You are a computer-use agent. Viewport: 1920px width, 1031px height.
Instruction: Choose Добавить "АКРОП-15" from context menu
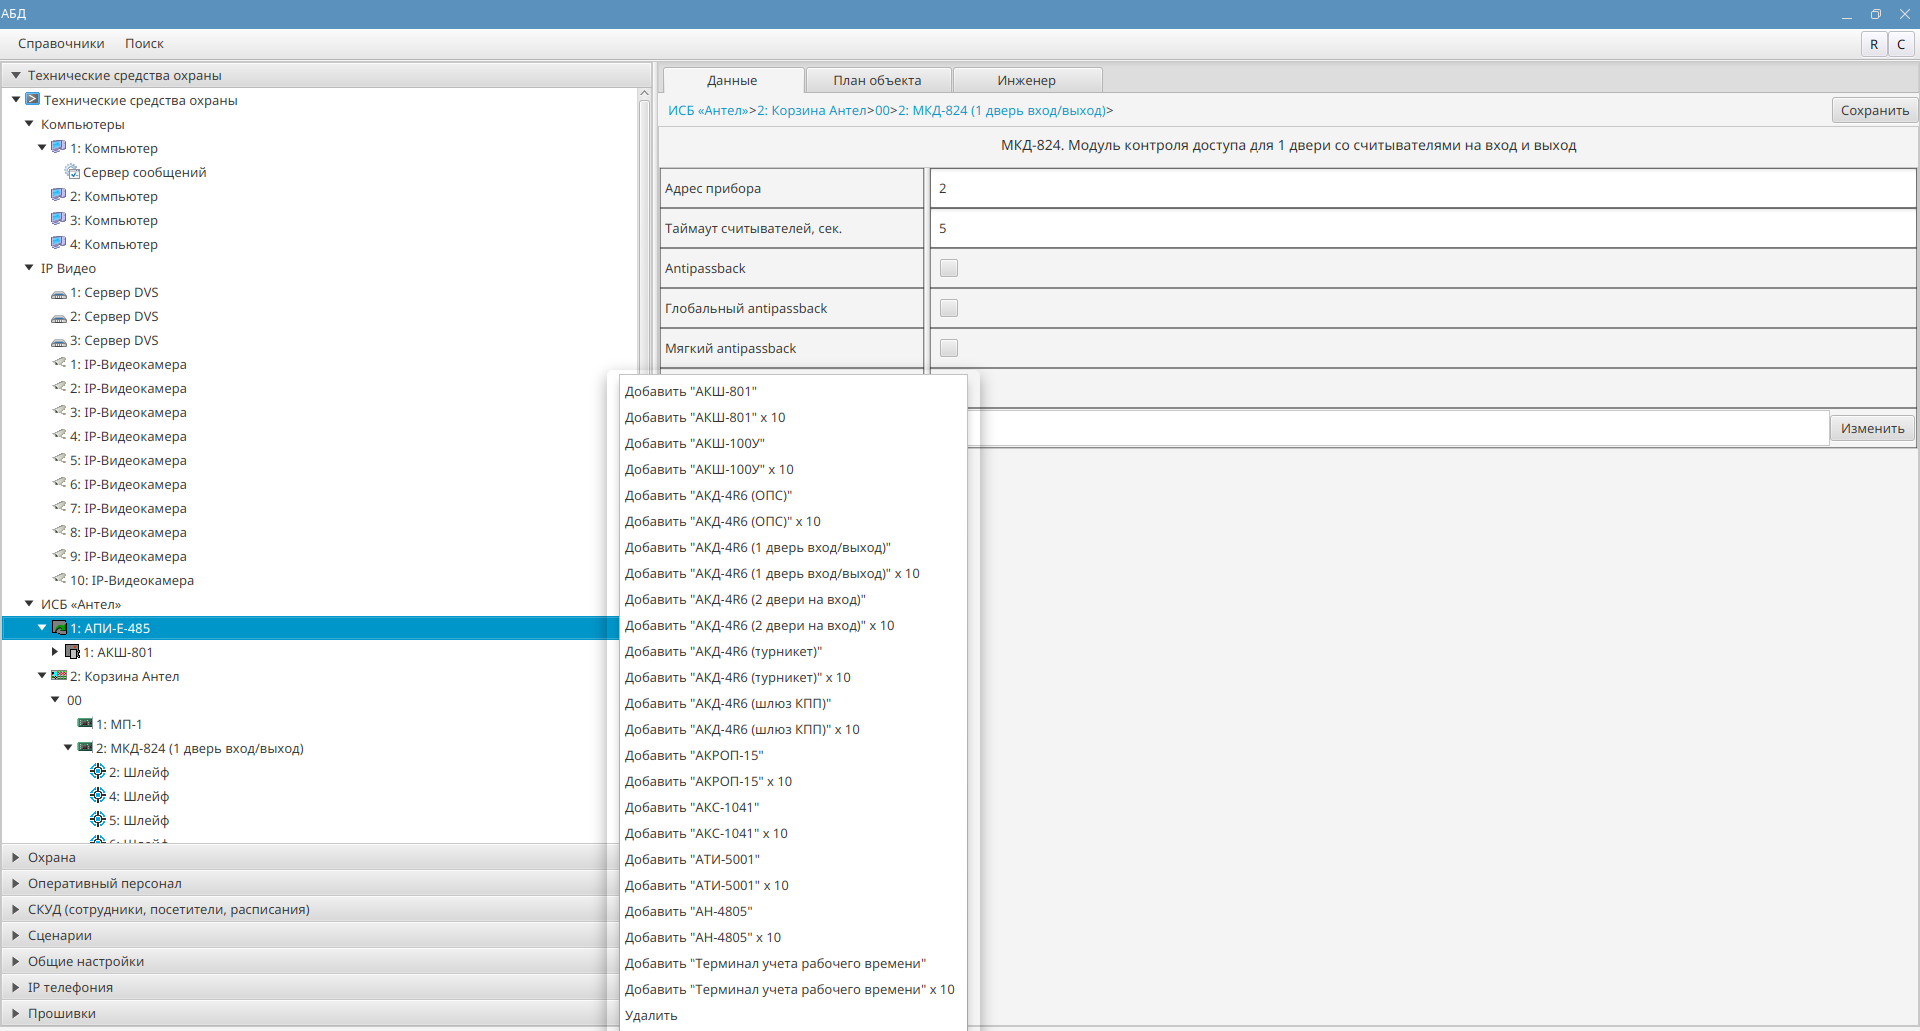(694, 756)
